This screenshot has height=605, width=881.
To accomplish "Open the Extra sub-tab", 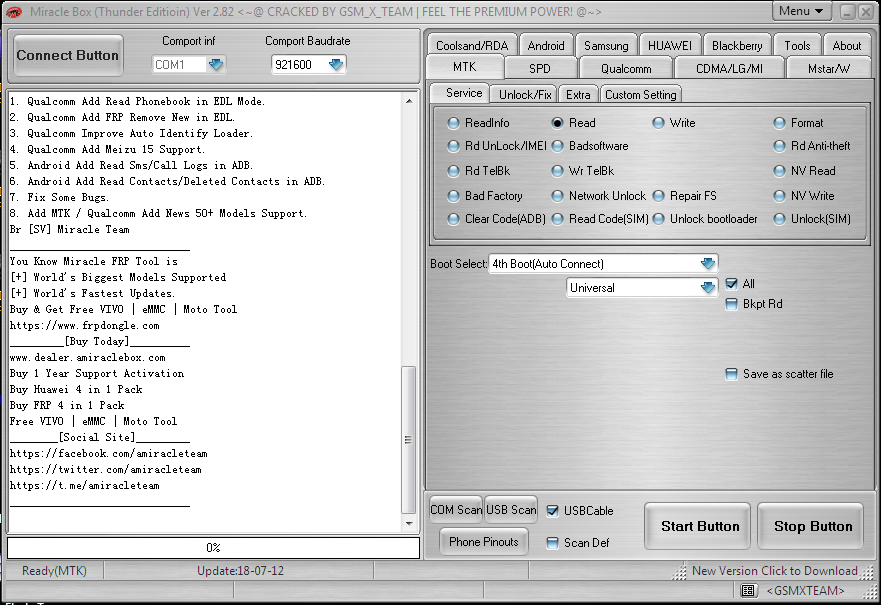I will pos(578,94).
